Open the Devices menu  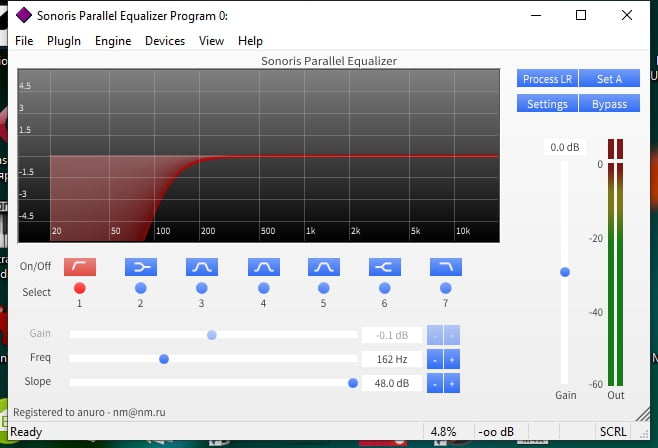tap(165, 41)
